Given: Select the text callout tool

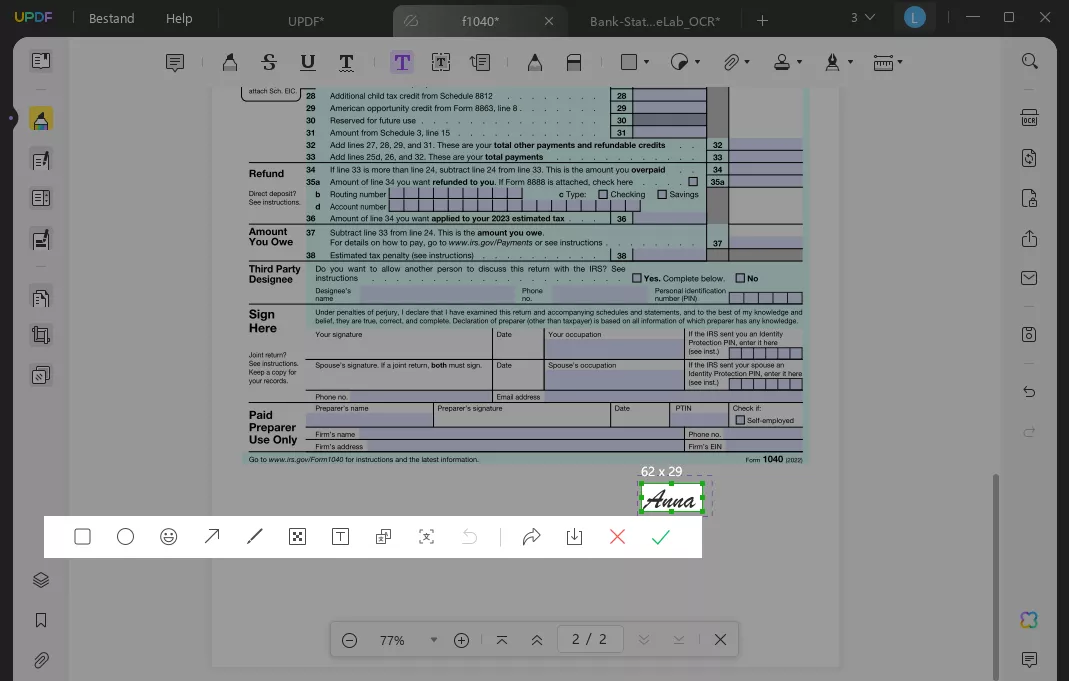Looking at the screenshot, I should (x=480, y=63).
